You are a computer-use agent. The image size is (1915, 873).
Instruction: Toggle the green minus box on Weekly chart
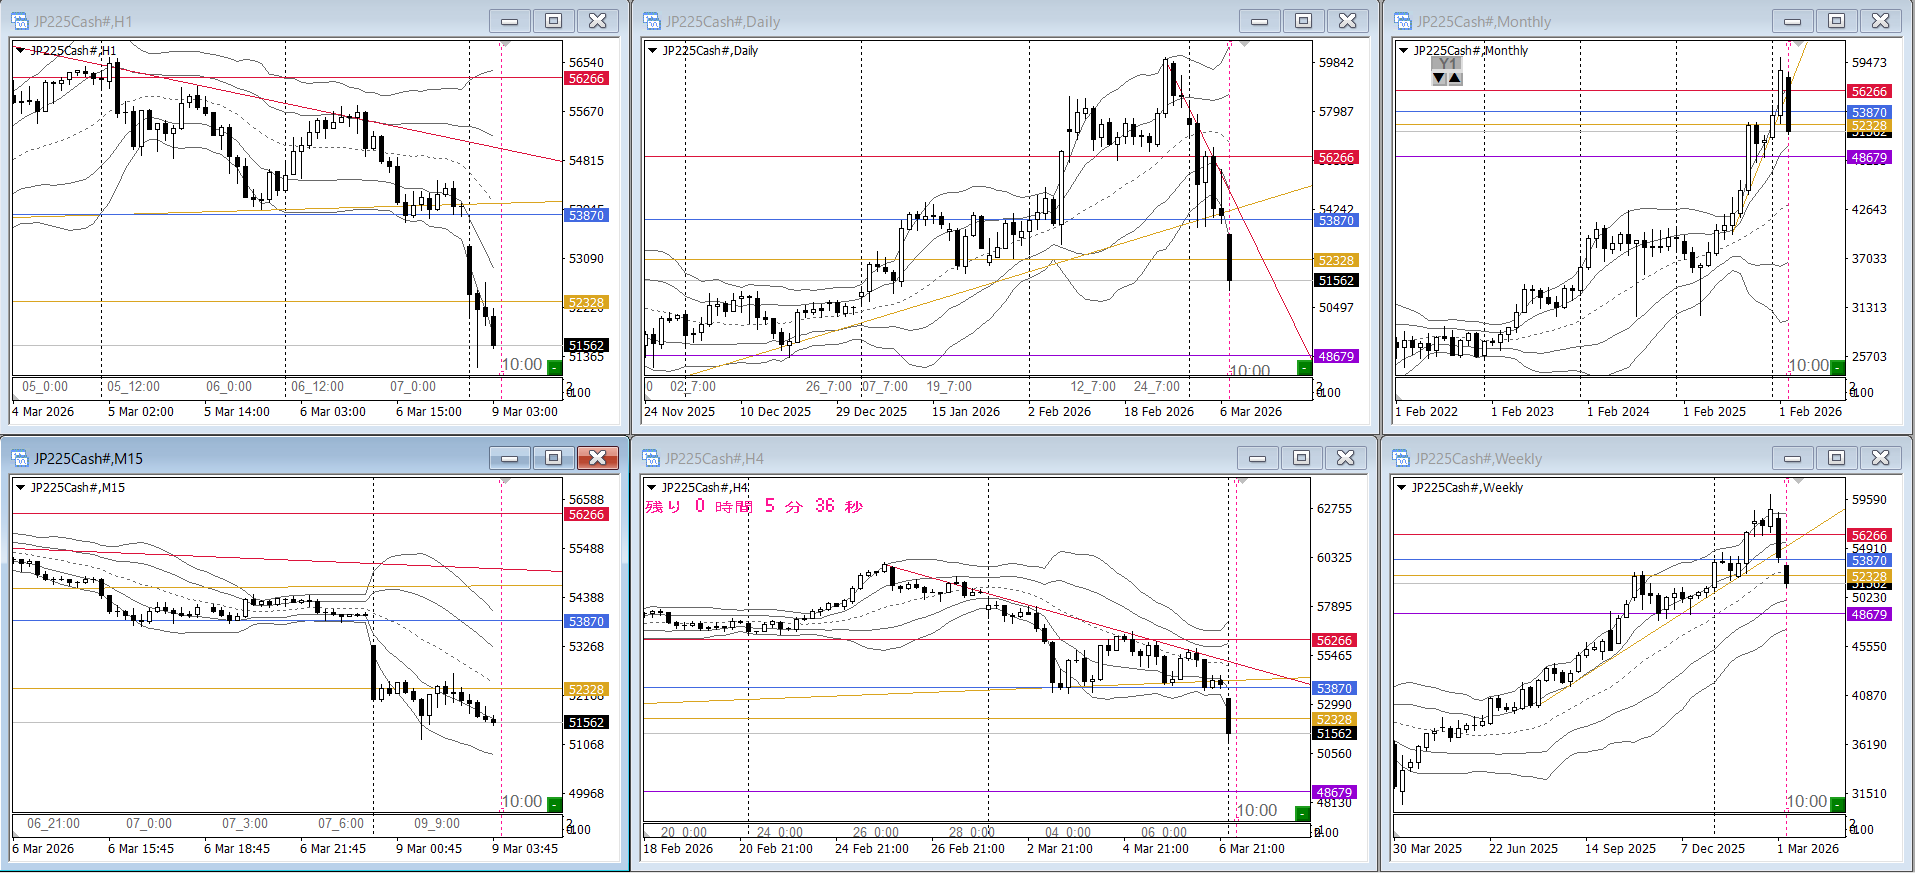1837,803
